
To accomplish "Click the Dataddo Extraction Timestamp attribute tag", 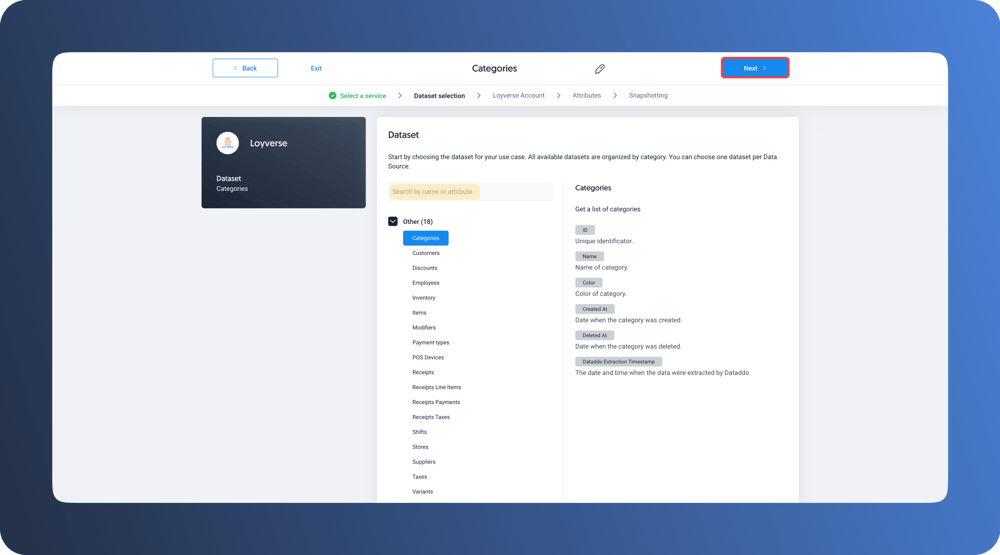I will [x=618, y=362].
